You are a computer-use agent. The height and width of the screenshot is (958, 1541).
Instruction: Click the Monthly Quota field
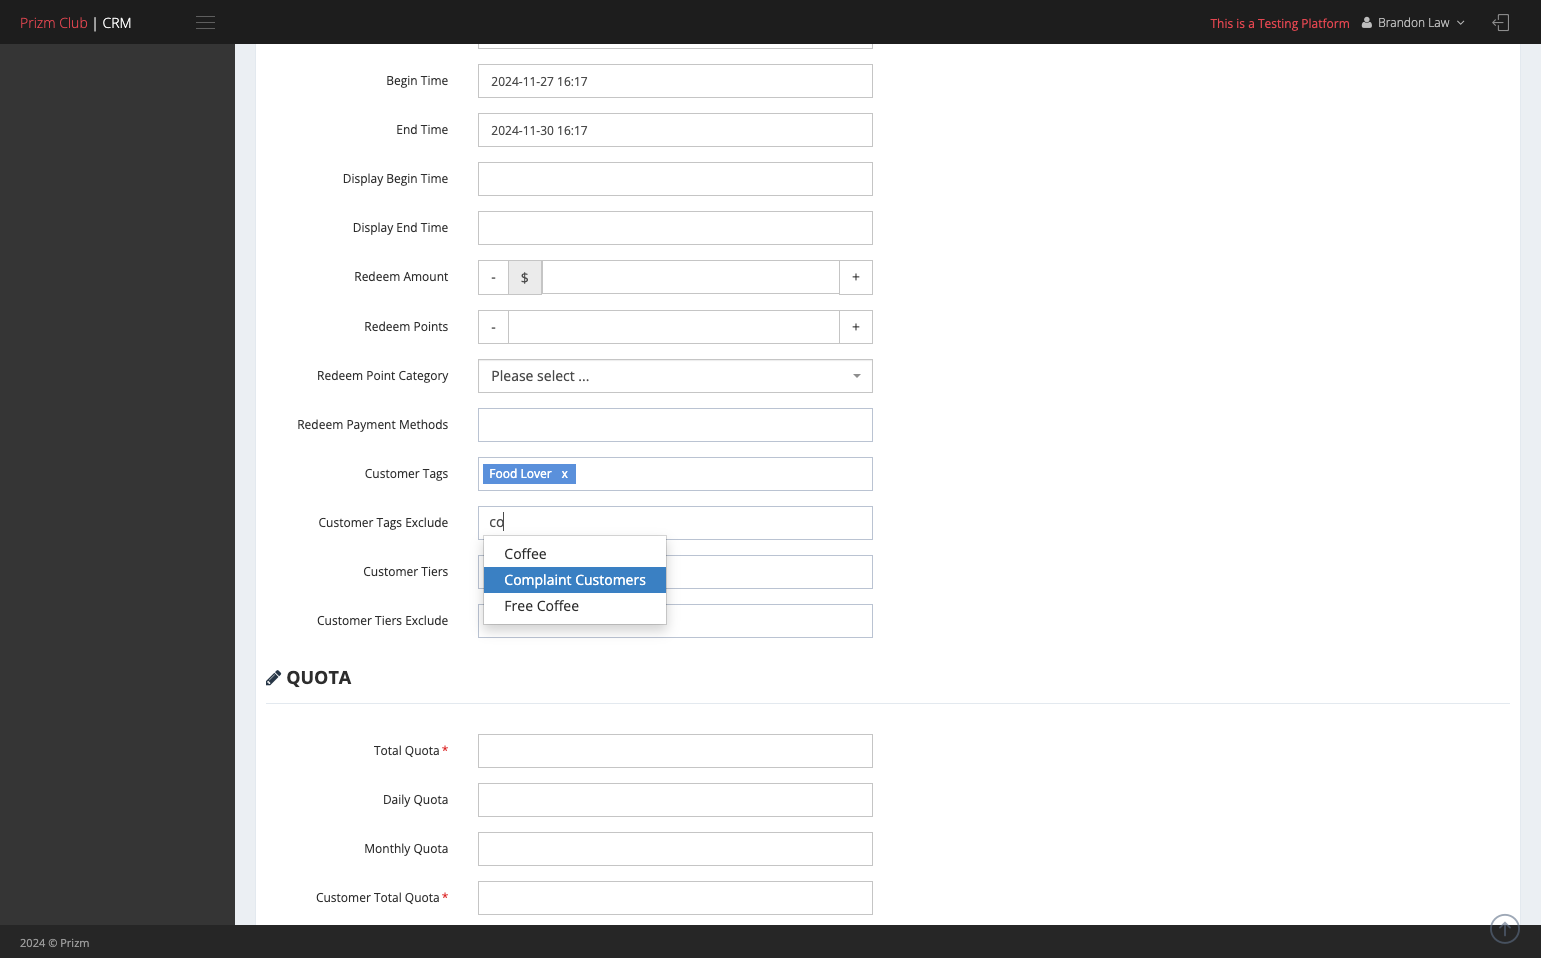tap(675, 849)
